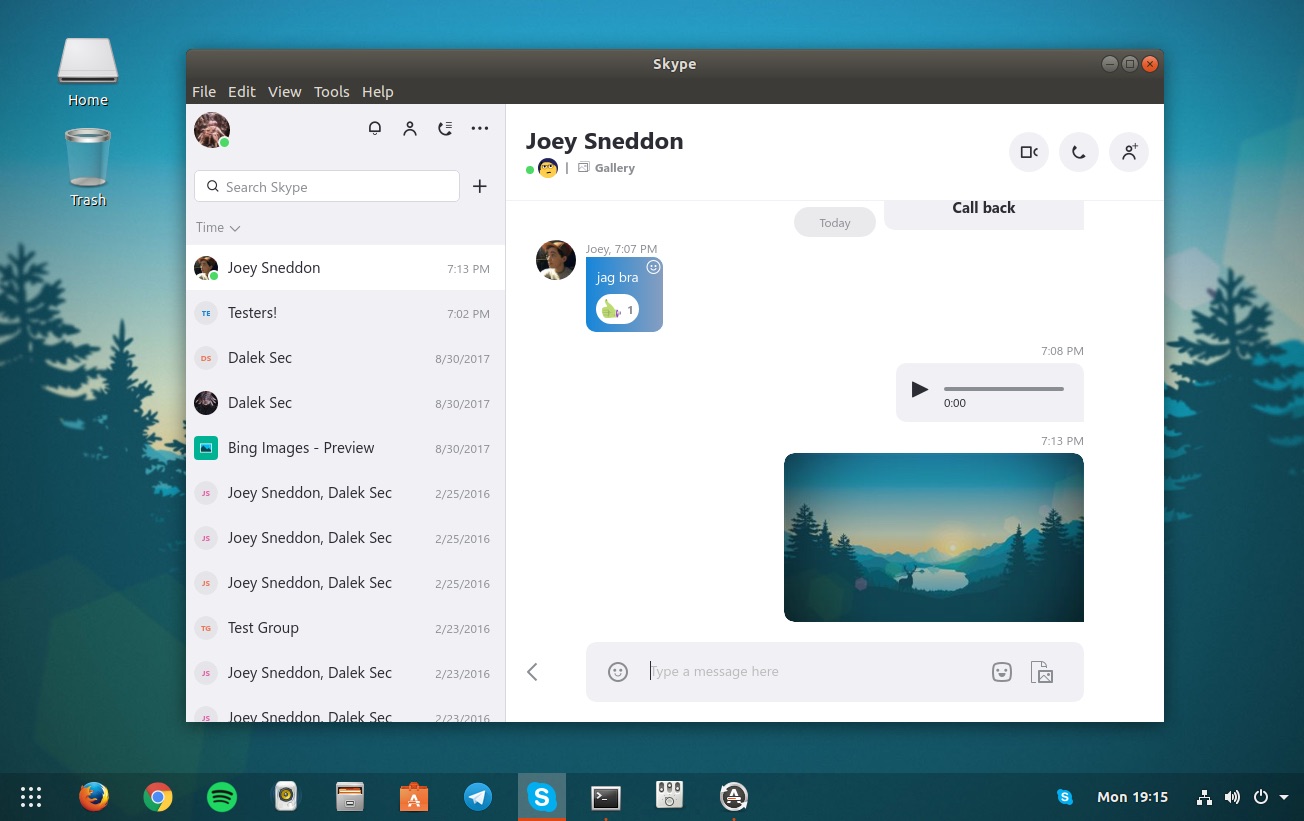
Task: Open the reaction smiley on the message bubble
Action: 653,267
